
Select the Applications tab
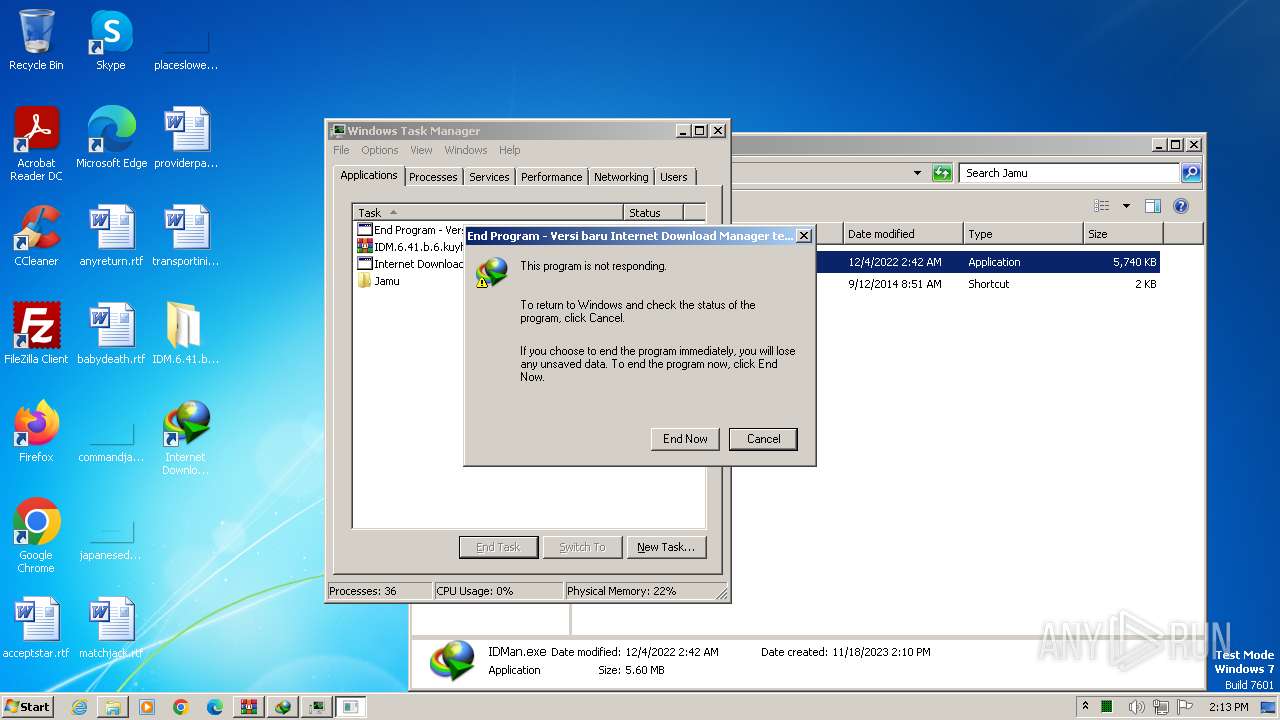pos(369,175)
